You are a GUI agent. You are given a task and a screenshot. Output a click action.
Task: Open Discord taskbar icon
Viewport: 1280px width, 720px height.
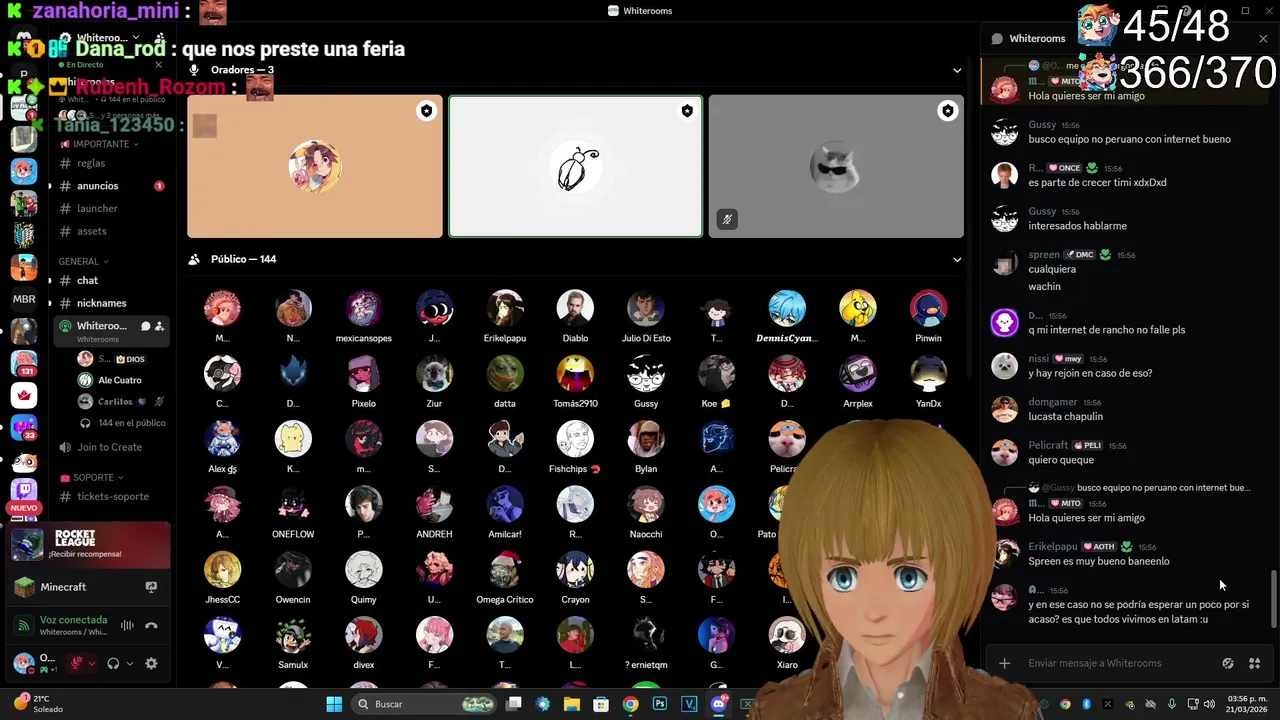click(718, 704)
